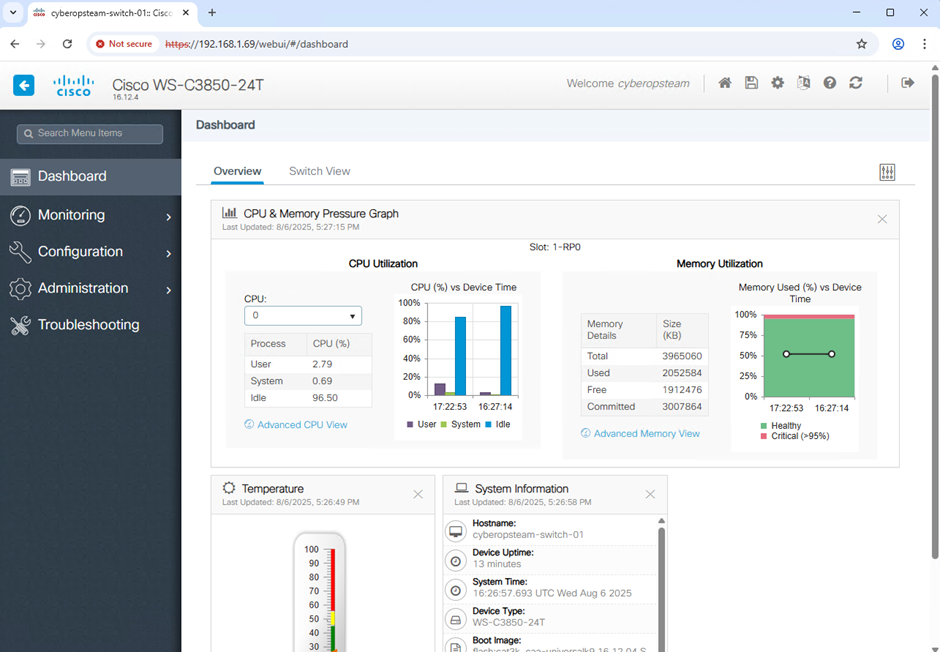The height and width of the screenshot is (652, 940).
Task: Close the System Information panel
Action: click(x=650, y=494)
